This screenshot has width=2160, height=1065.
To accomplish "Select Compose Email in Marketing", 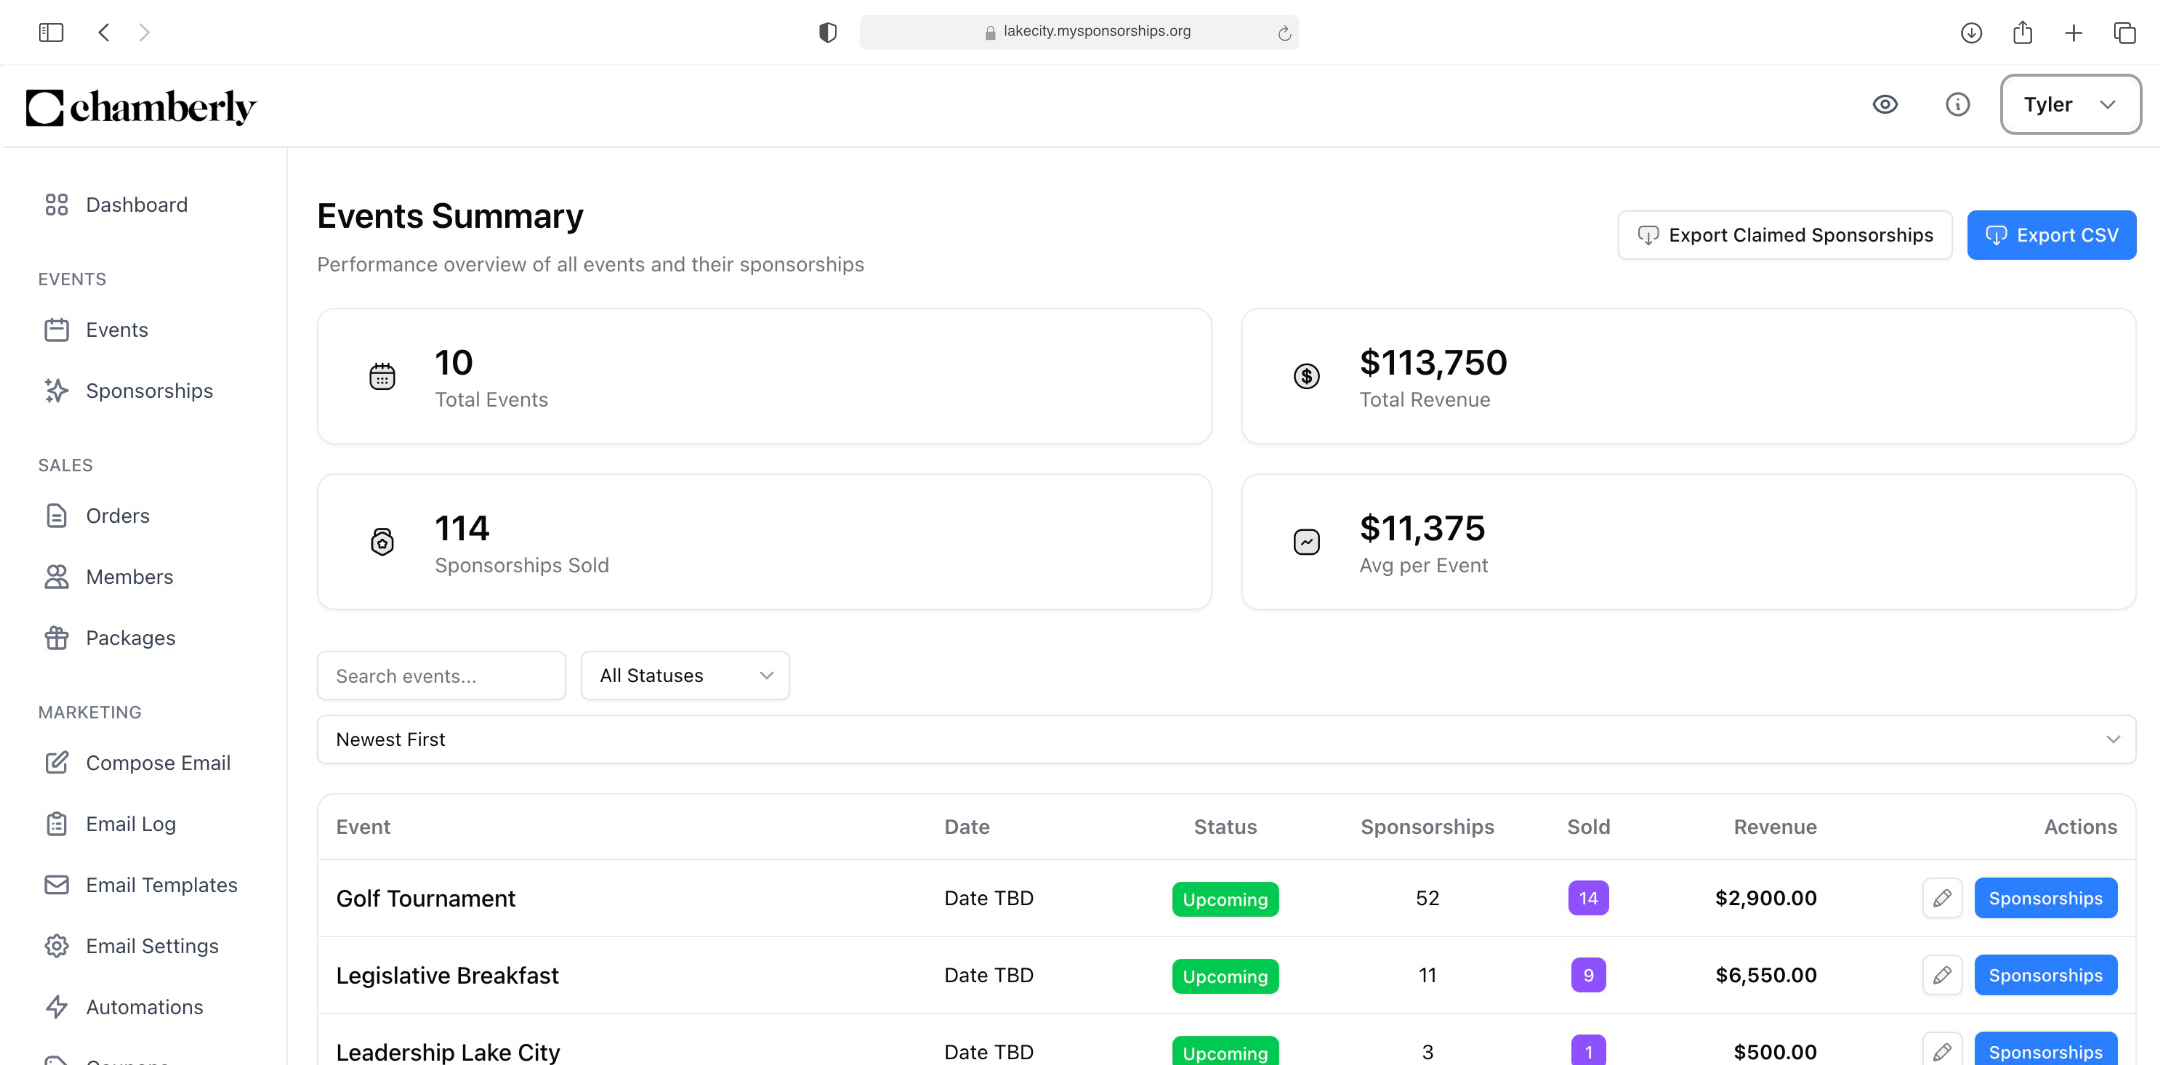I will pyautogui.click(x=157, y=762).
